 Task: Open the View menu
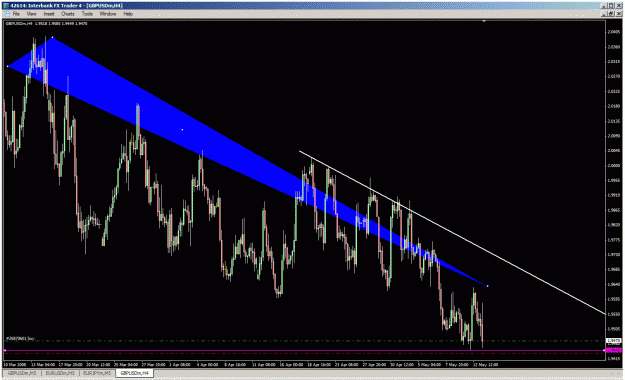click(x=31, y=14)
